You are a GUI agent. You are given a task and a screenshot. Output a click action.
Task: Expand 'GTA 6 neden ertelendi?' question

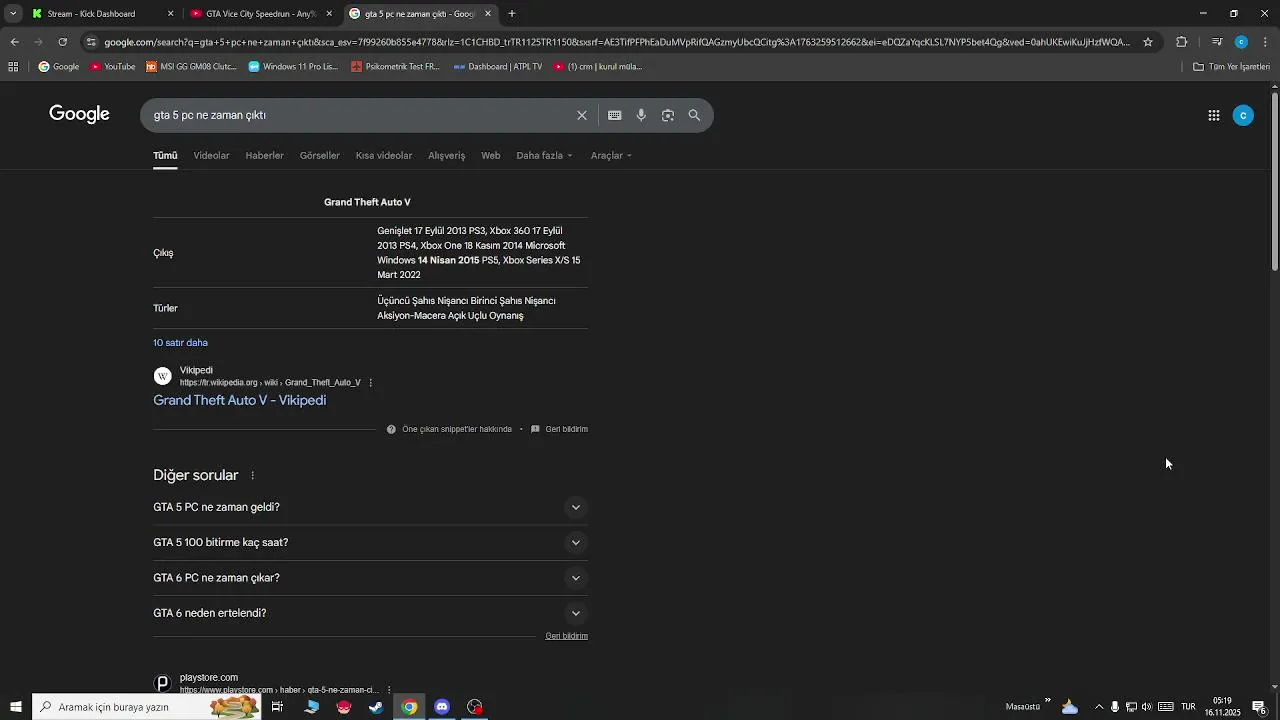tap(368, 613)
